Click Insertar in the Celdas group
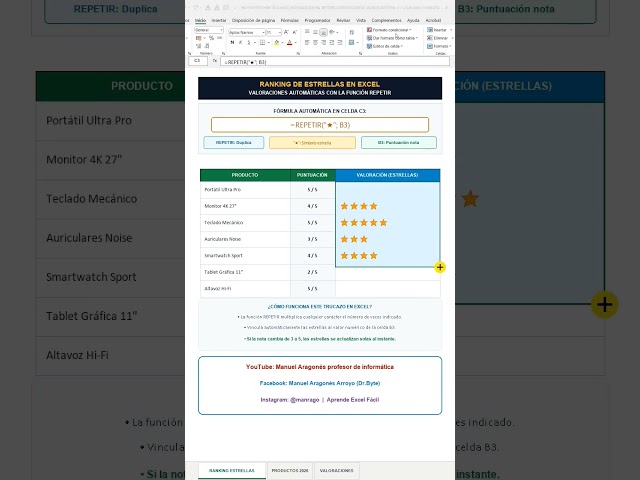The height and width of the screenshot is (480, 640). 439,30
